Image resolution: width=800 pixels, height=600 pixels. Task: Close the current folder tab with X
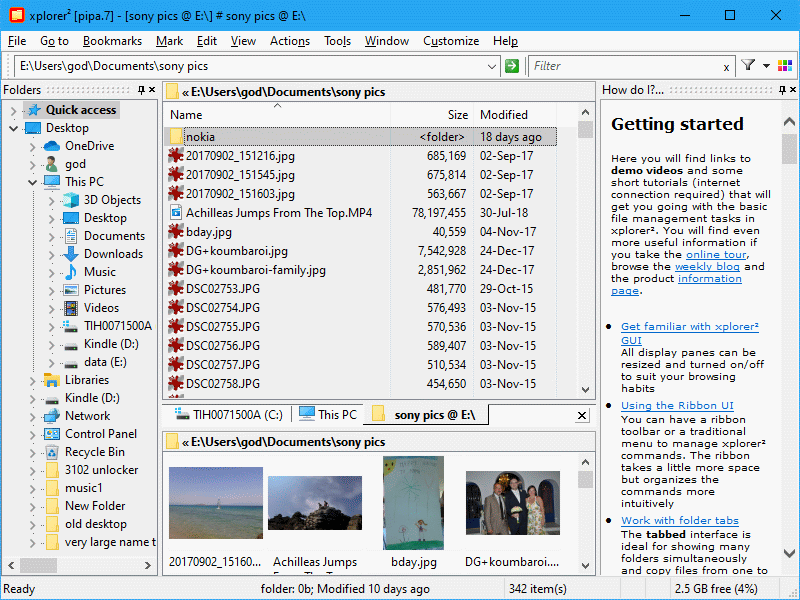point(581,416)
